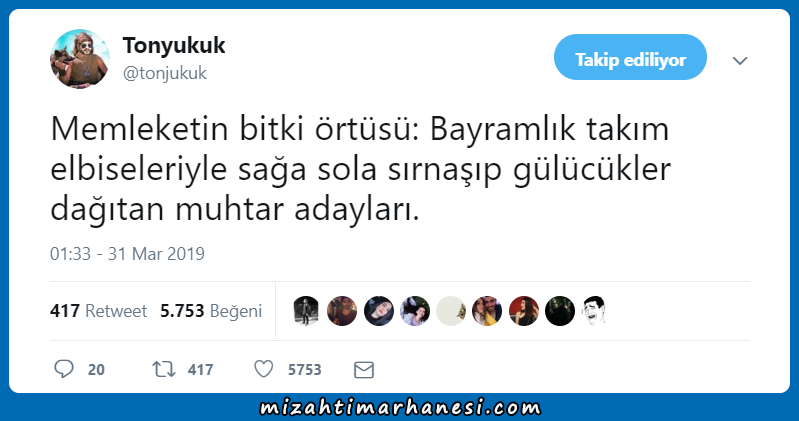Image resolution: width=799 pixels, height=421 pixels.
Task: Like the tweet with the heart icon
Action: coord(263,369)
